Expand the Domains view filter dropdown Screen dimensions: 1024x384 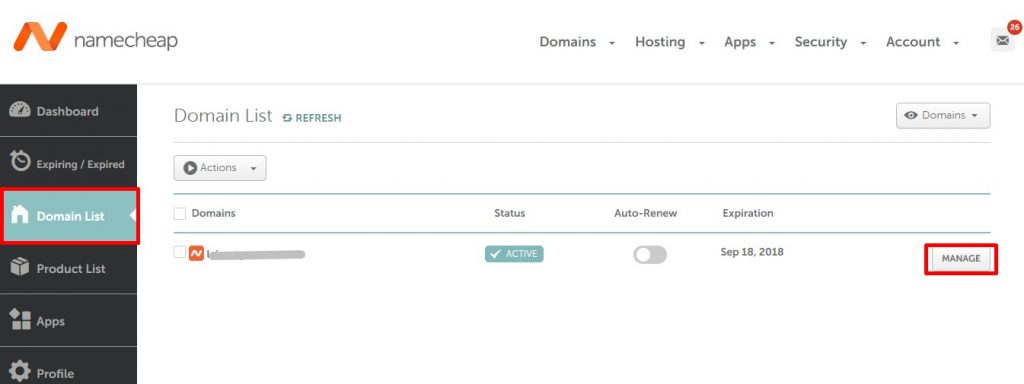(x=943, y=116)
